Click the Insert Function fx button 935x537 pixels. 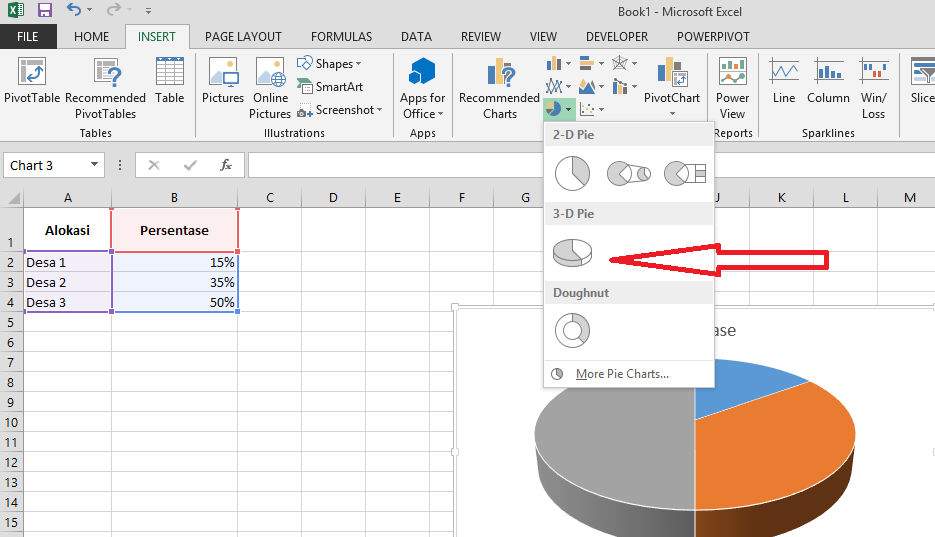[x=226, y=165]
